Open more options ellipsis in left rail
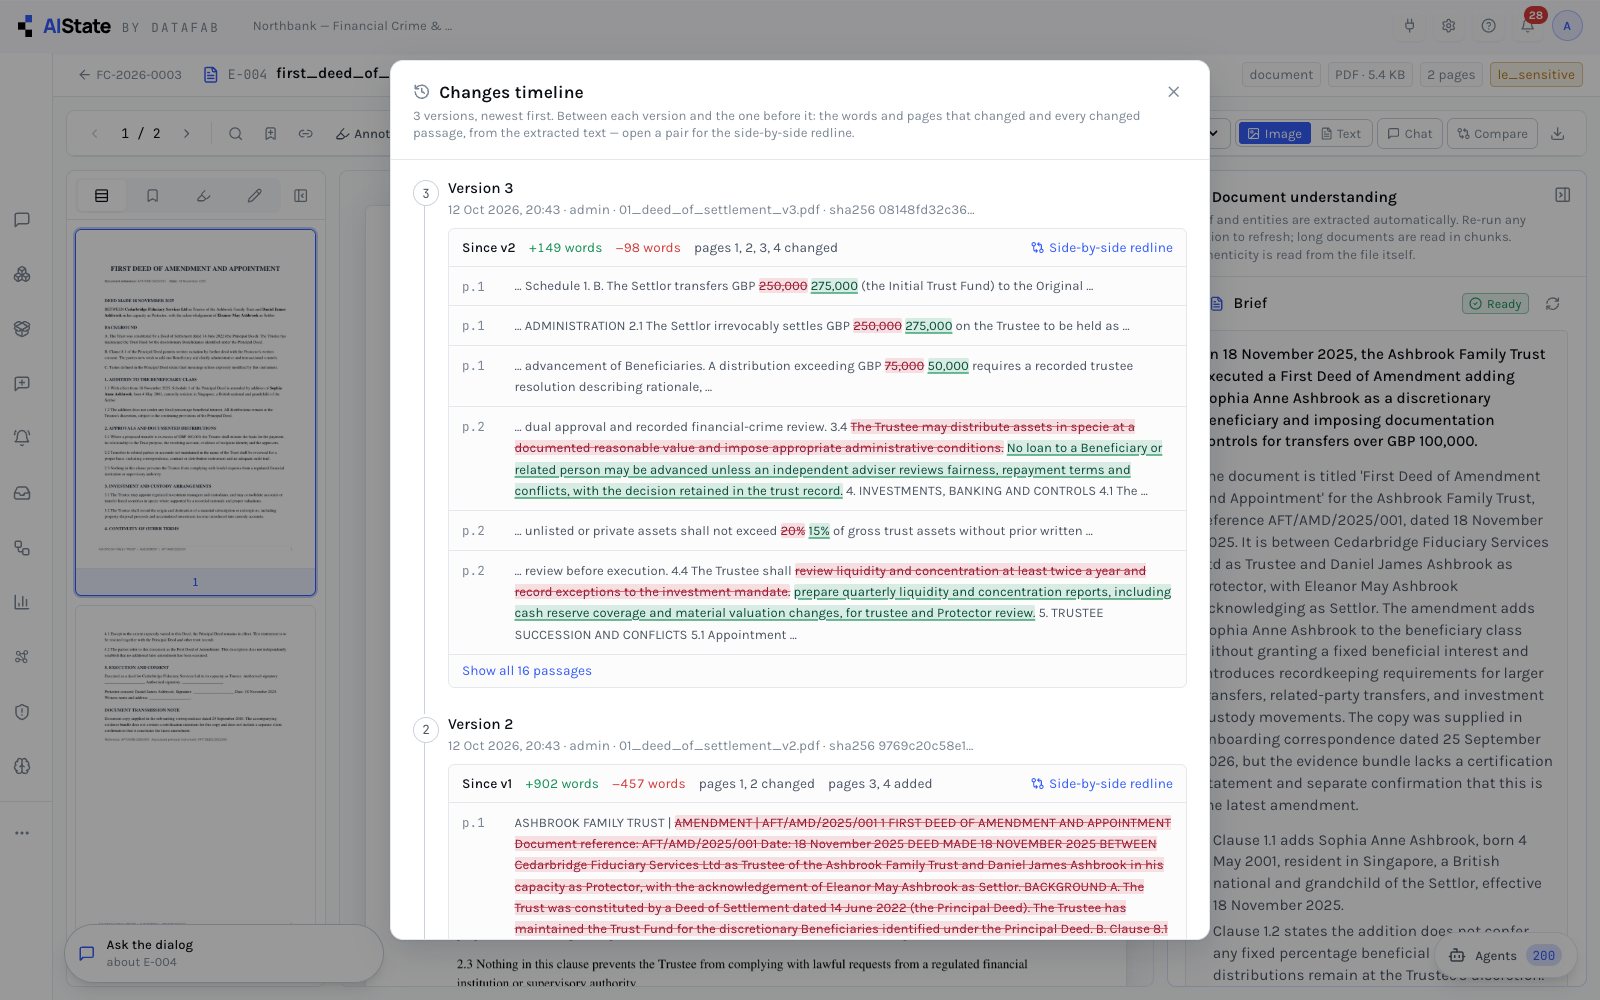This screenshot has width=1600, height=1000. pos(22,833)
